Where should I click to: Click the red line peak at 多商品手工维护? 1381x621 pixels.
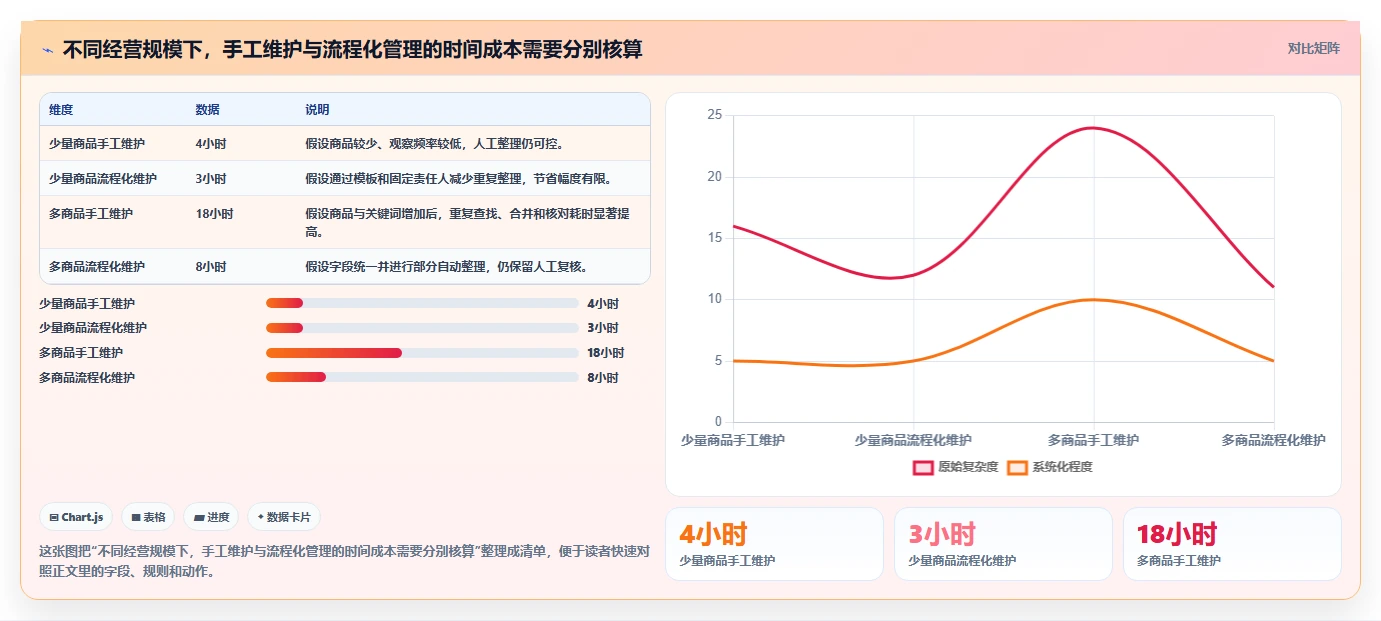[x=1093, y=128]
